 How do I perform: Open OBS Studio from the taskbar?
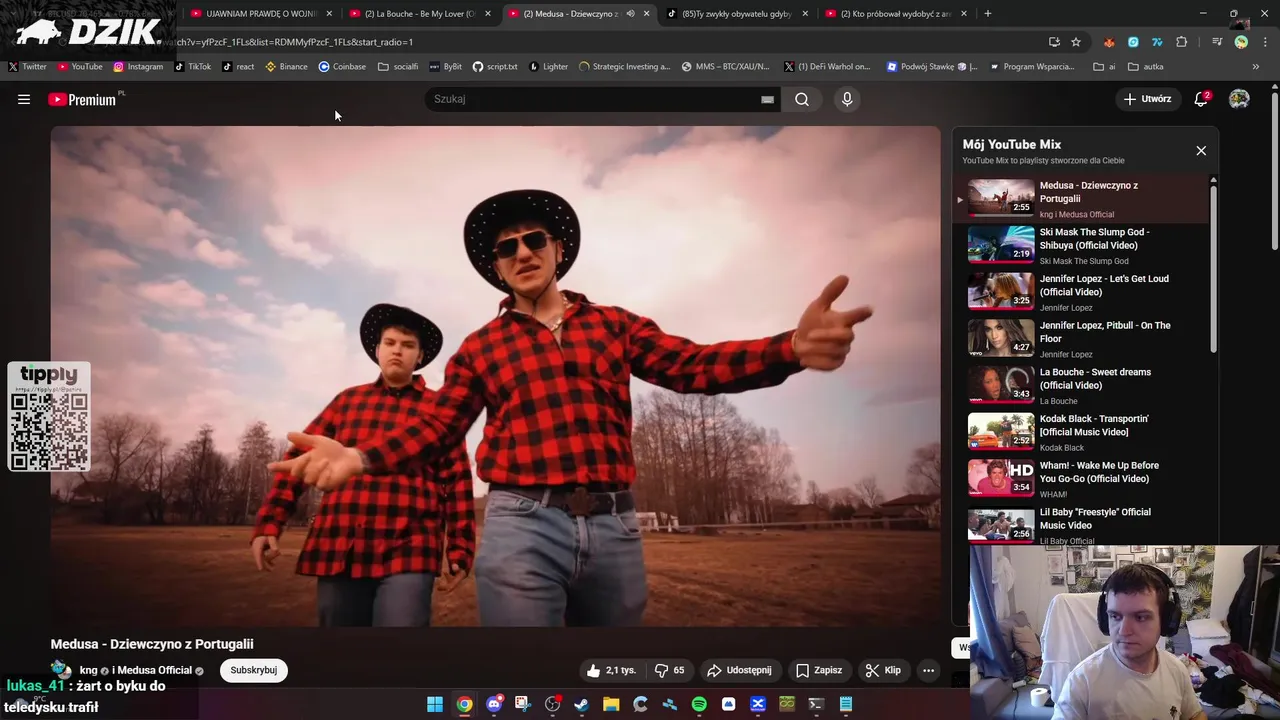point(553,704)
